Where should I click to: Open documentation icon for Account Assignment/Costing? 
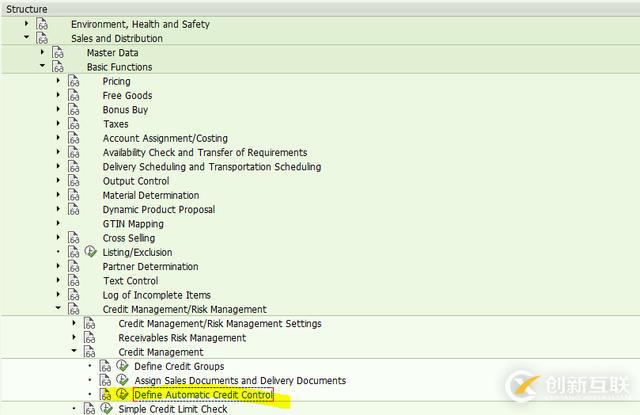[x=73, y=138]
